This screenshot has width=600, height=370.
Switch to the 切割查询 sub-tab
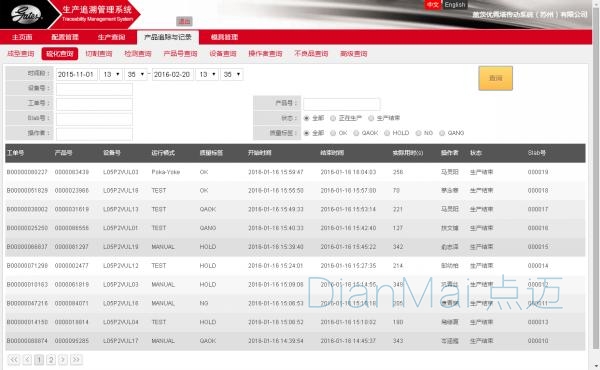click(99, 54)
